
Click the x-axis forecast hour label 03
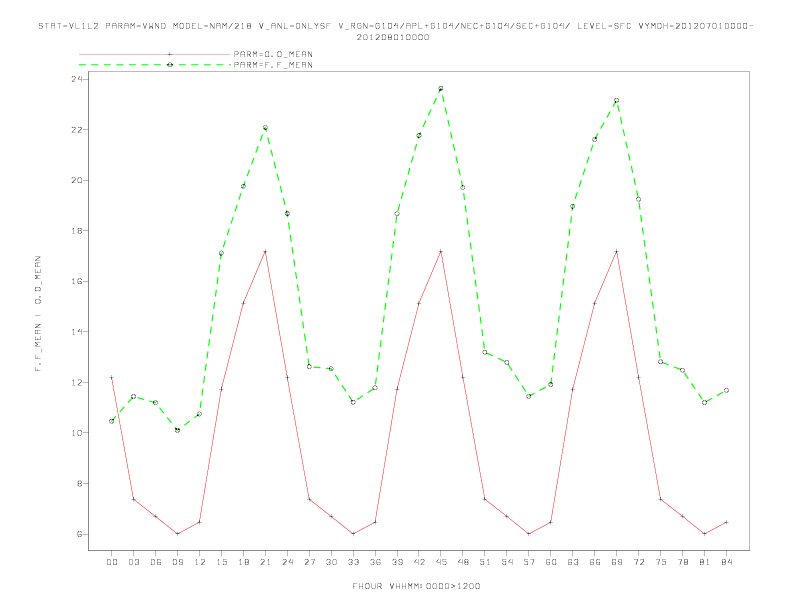point(133,562)
